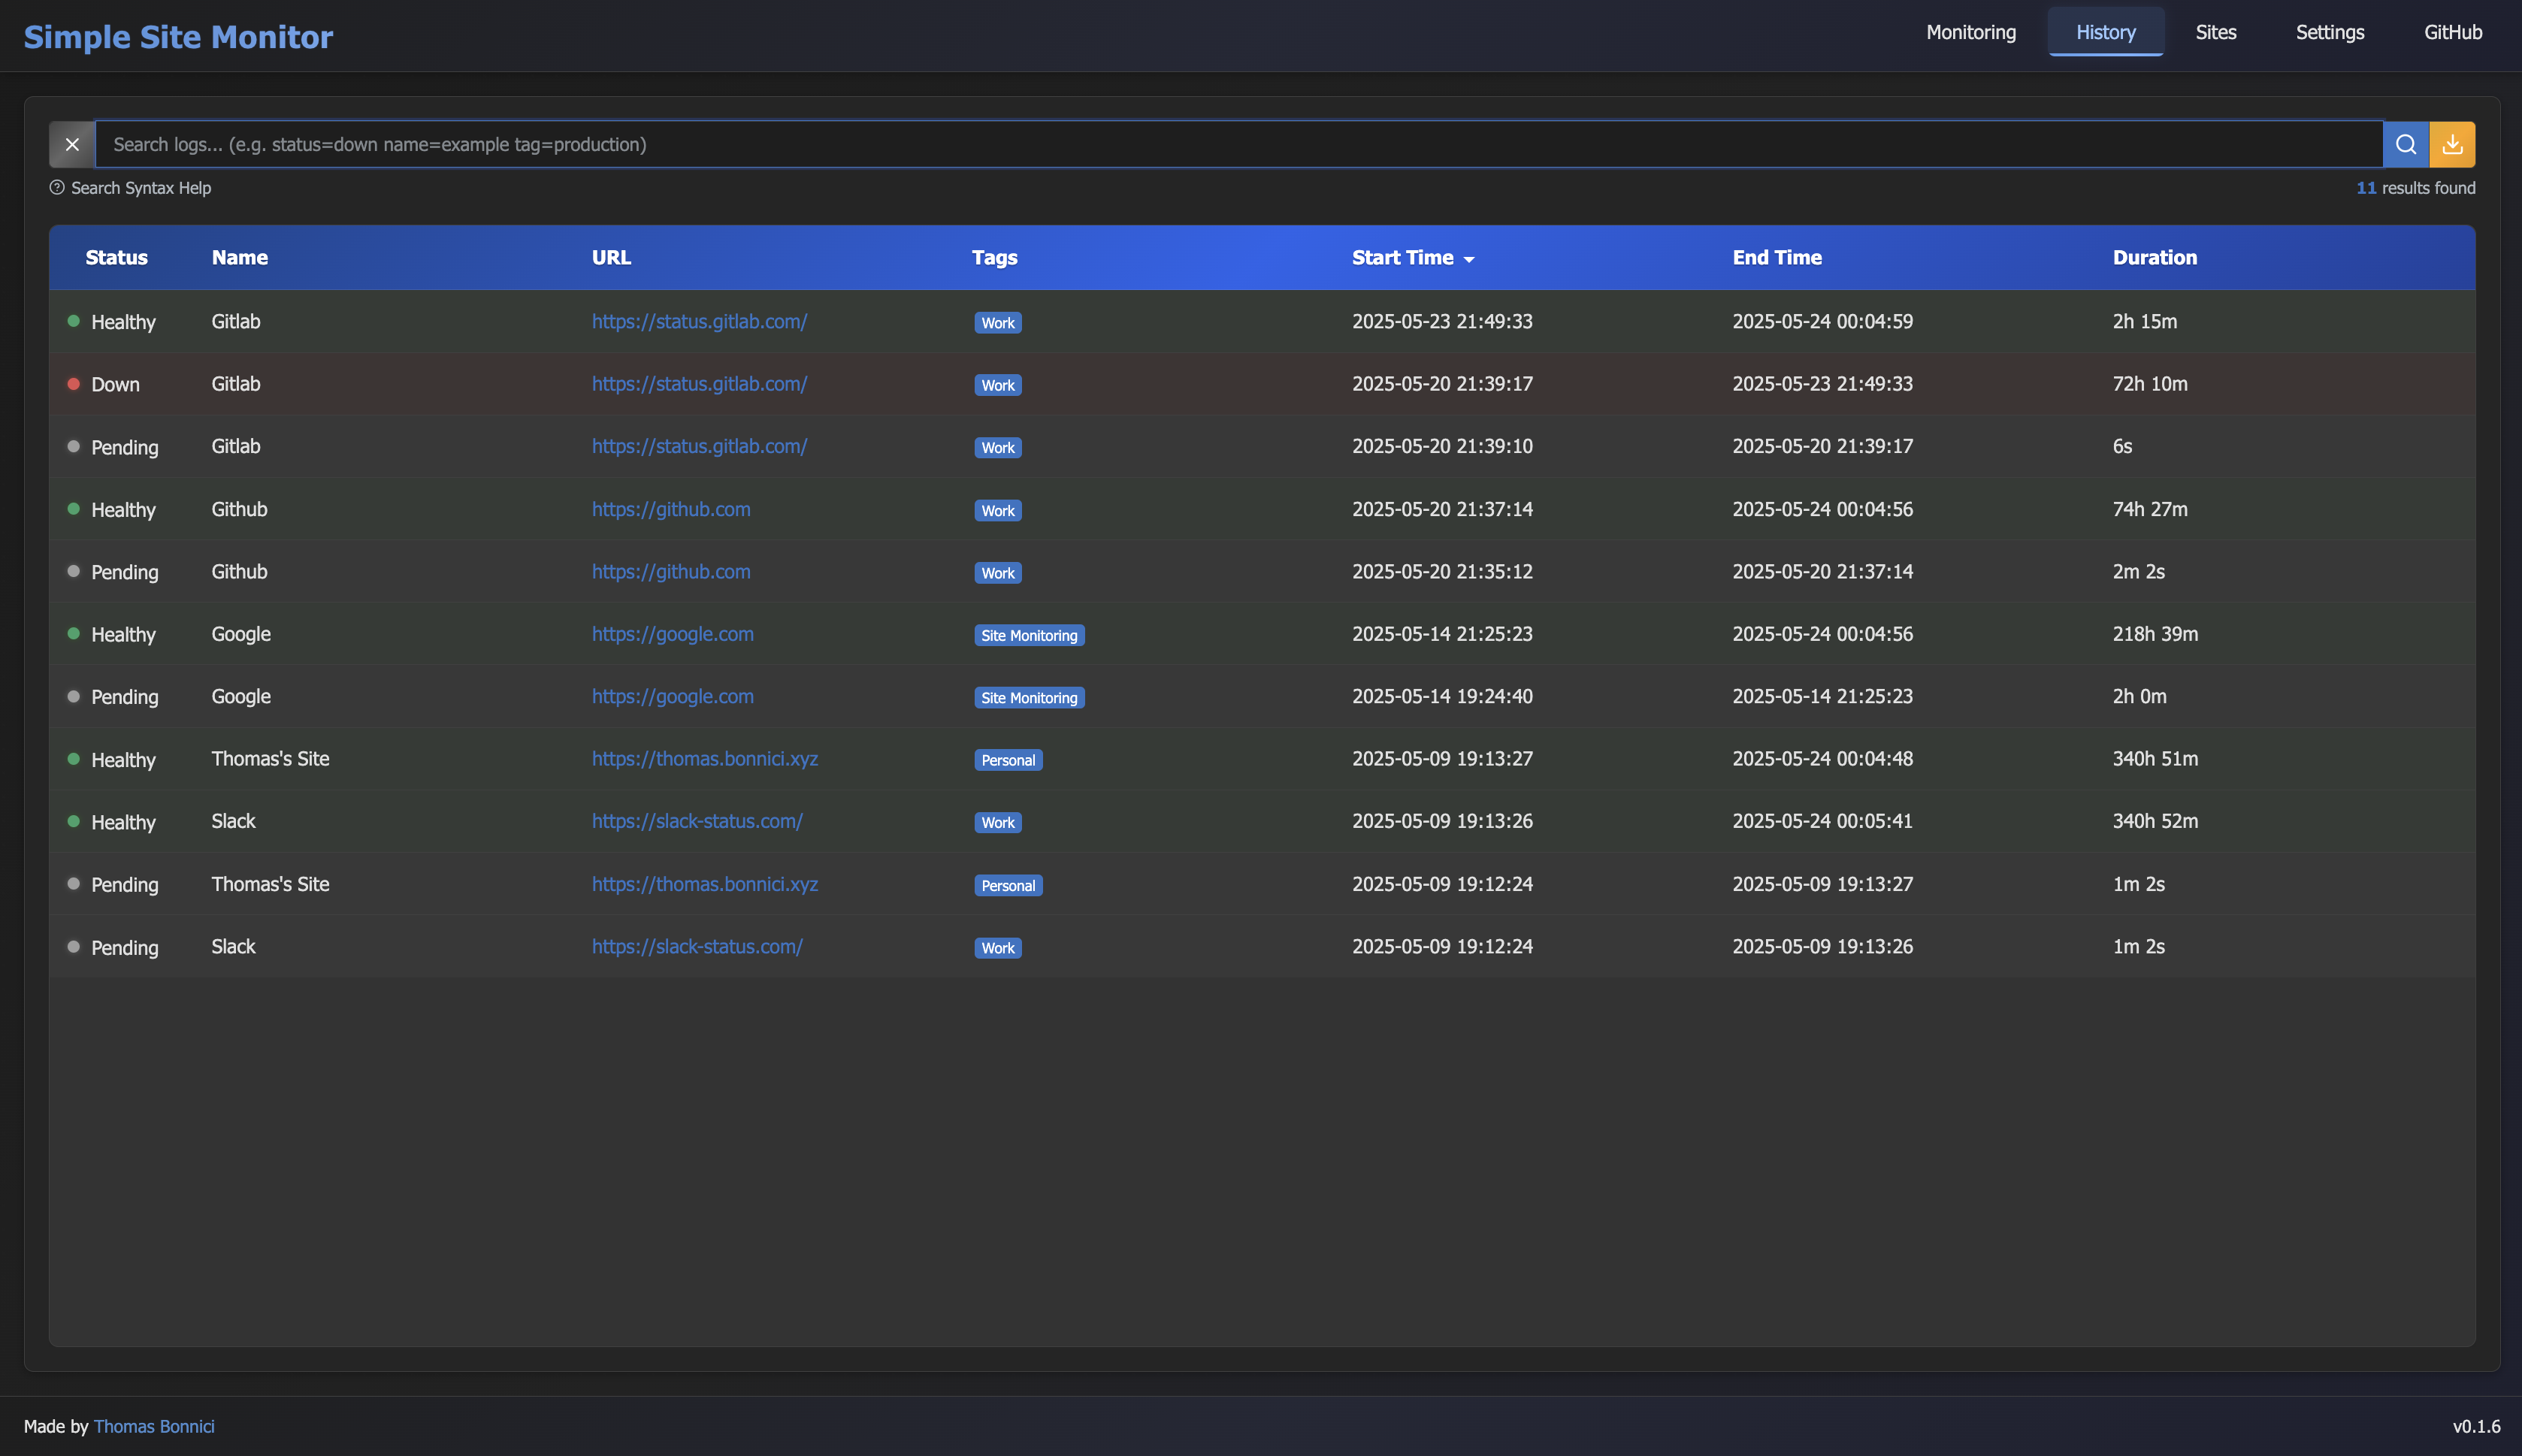Image resolution: width=2522 pixels, height=1456 pixels.
Task: Click the magnifier search button
Action: [x=2406, y=145]
